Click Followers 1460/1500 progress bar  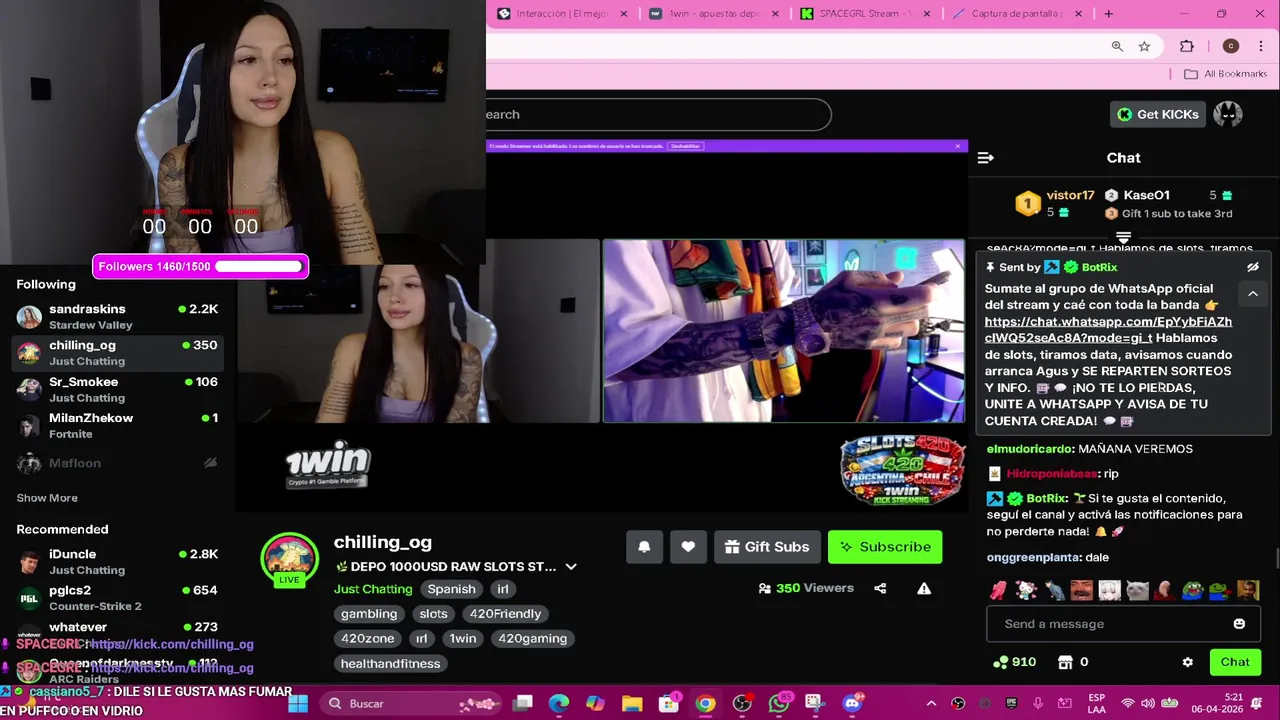pos(200,267)
